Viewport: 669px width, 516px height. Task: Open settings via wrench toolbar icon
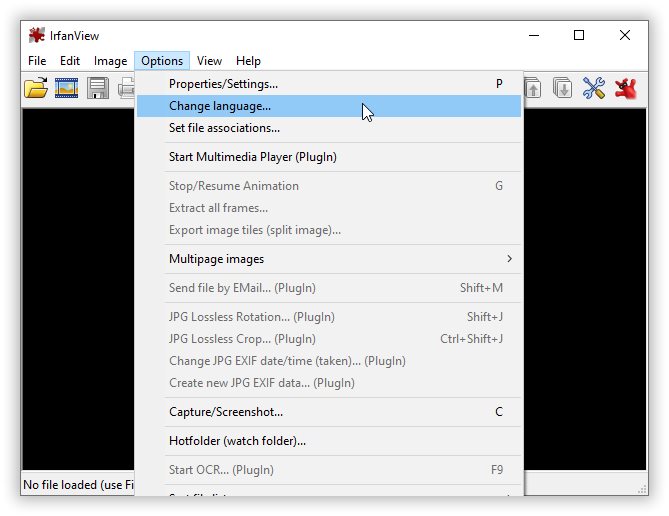(594, 88)
